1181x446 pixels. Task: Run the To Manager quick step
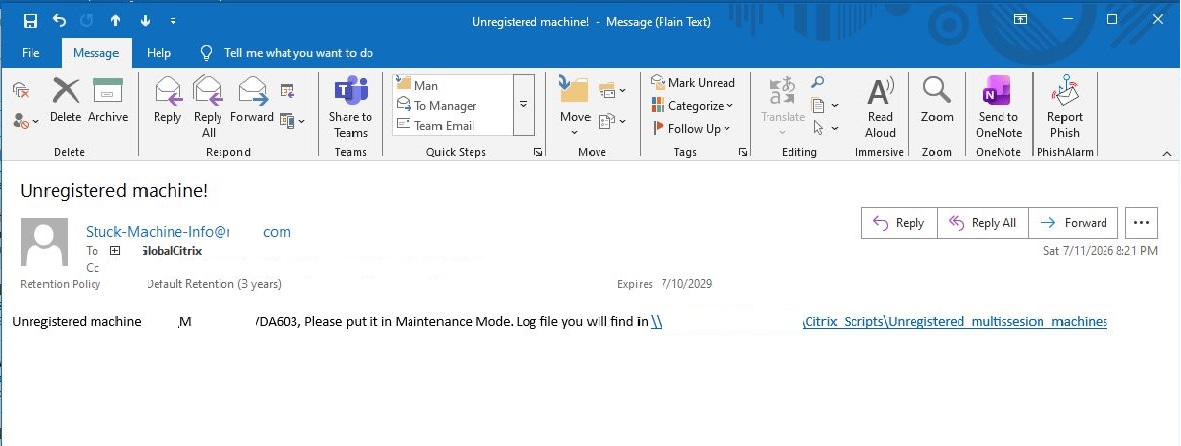pyautogui.click(x=452, y=105)
